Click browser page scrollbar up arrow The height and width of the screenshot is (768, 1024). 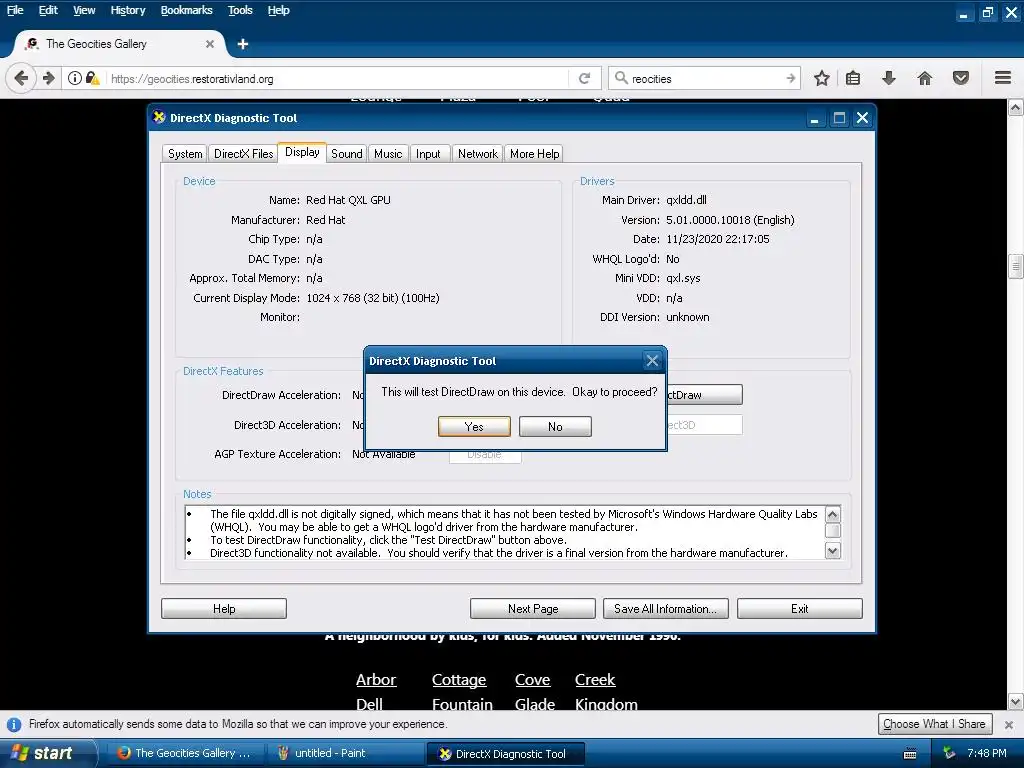(1016, 108)
